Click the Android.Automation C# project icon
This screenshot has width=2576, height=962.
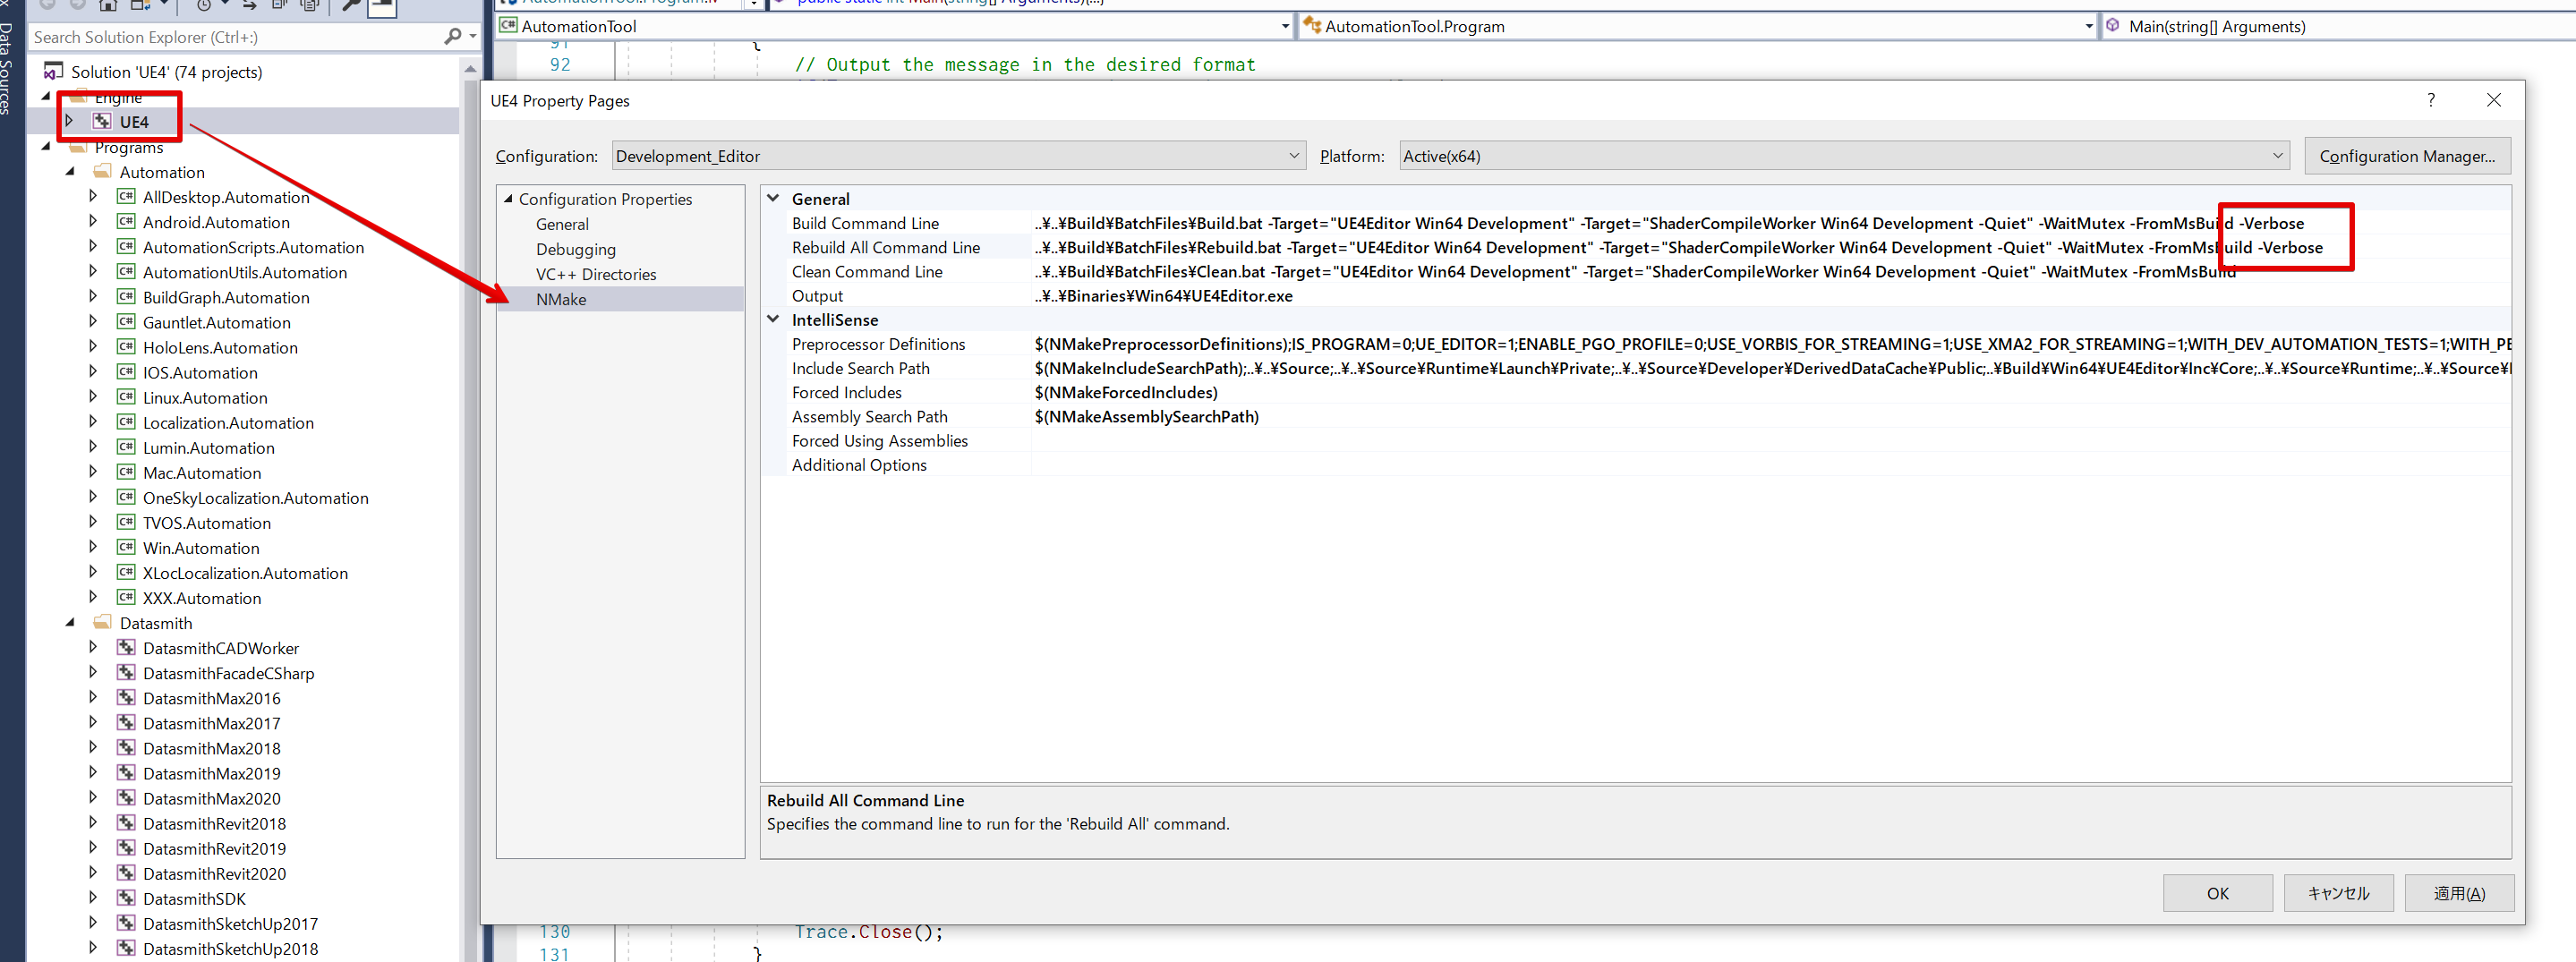(x=126, y=222)
